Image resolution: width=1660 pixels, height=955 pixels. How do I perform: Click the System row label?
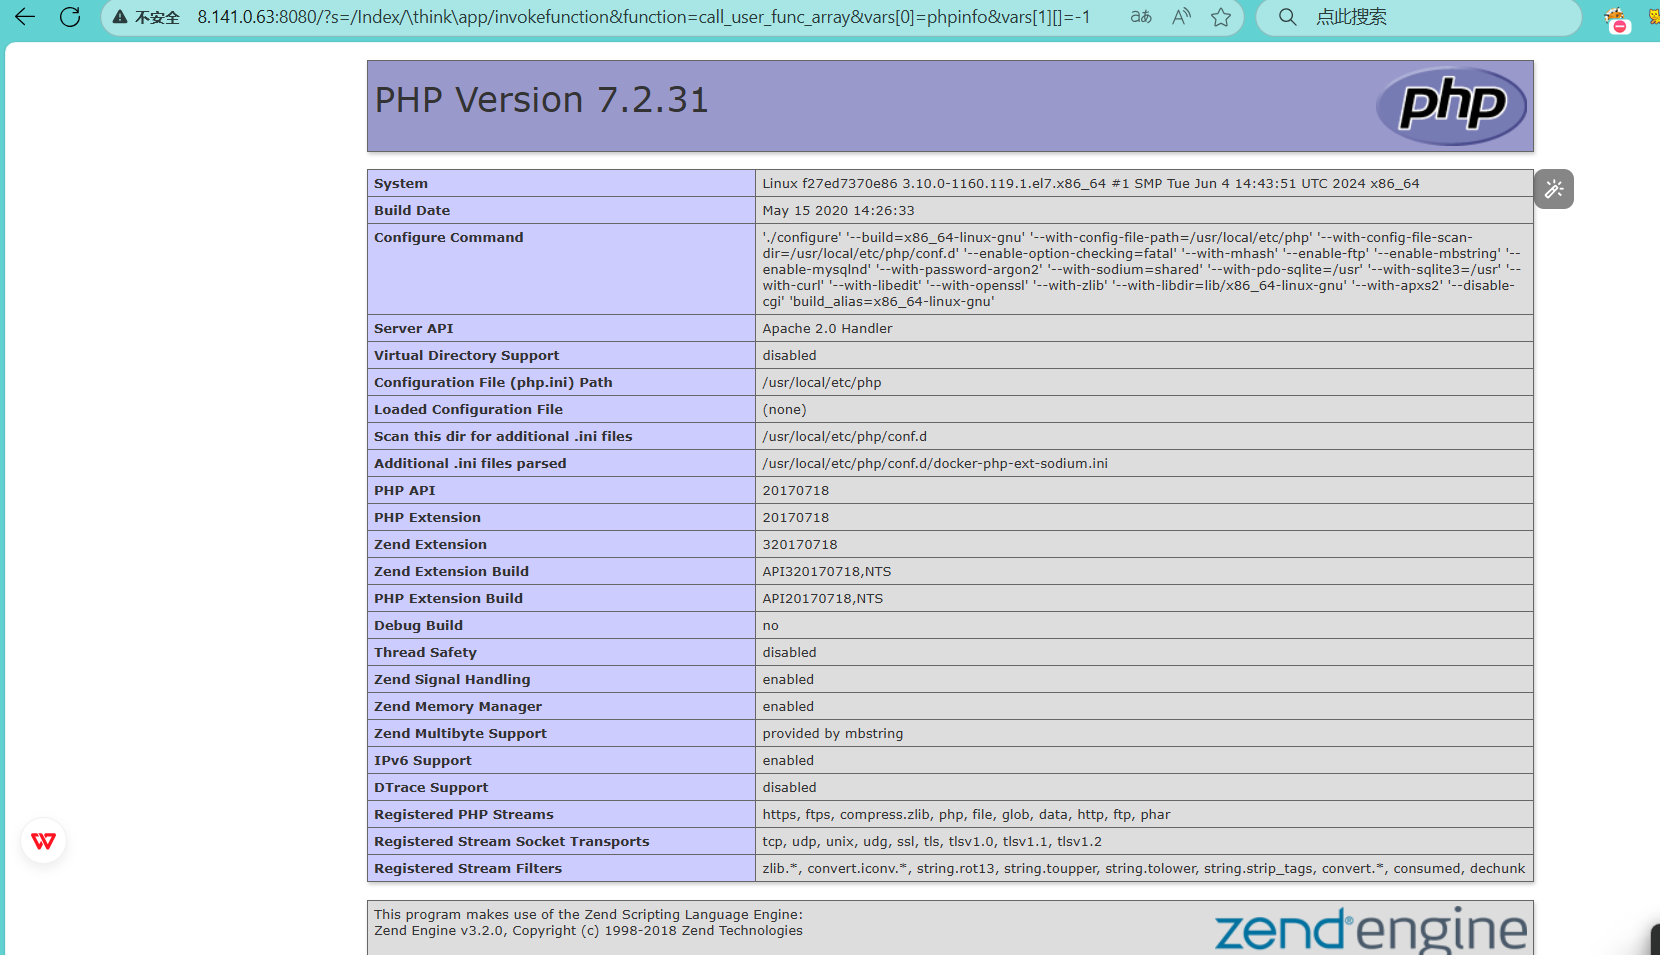(x=401, y=183)
